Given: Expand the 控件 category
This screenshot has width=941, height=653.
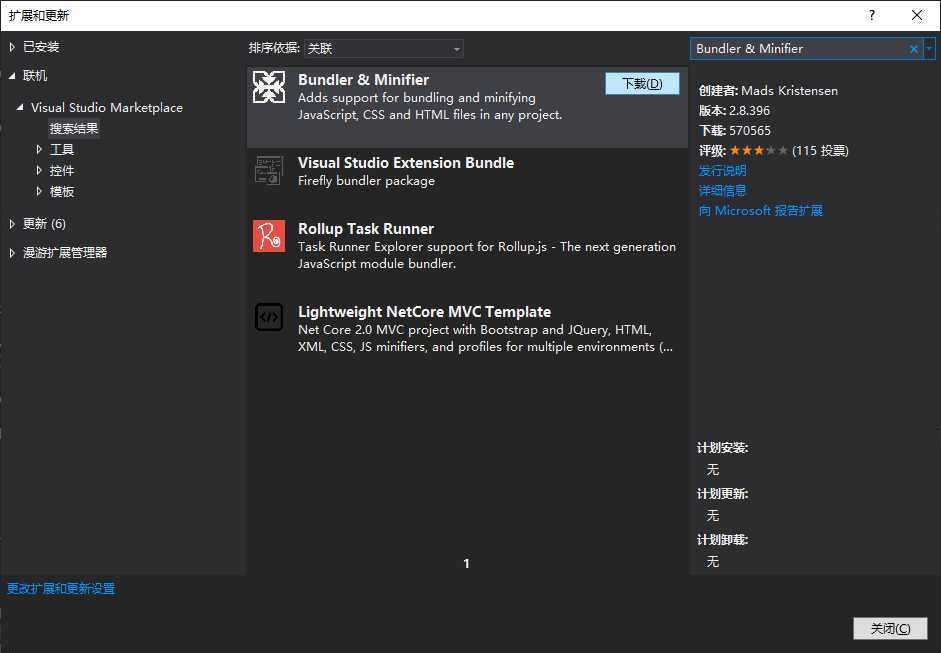Looking at the screenshot, I should (39, 170).
